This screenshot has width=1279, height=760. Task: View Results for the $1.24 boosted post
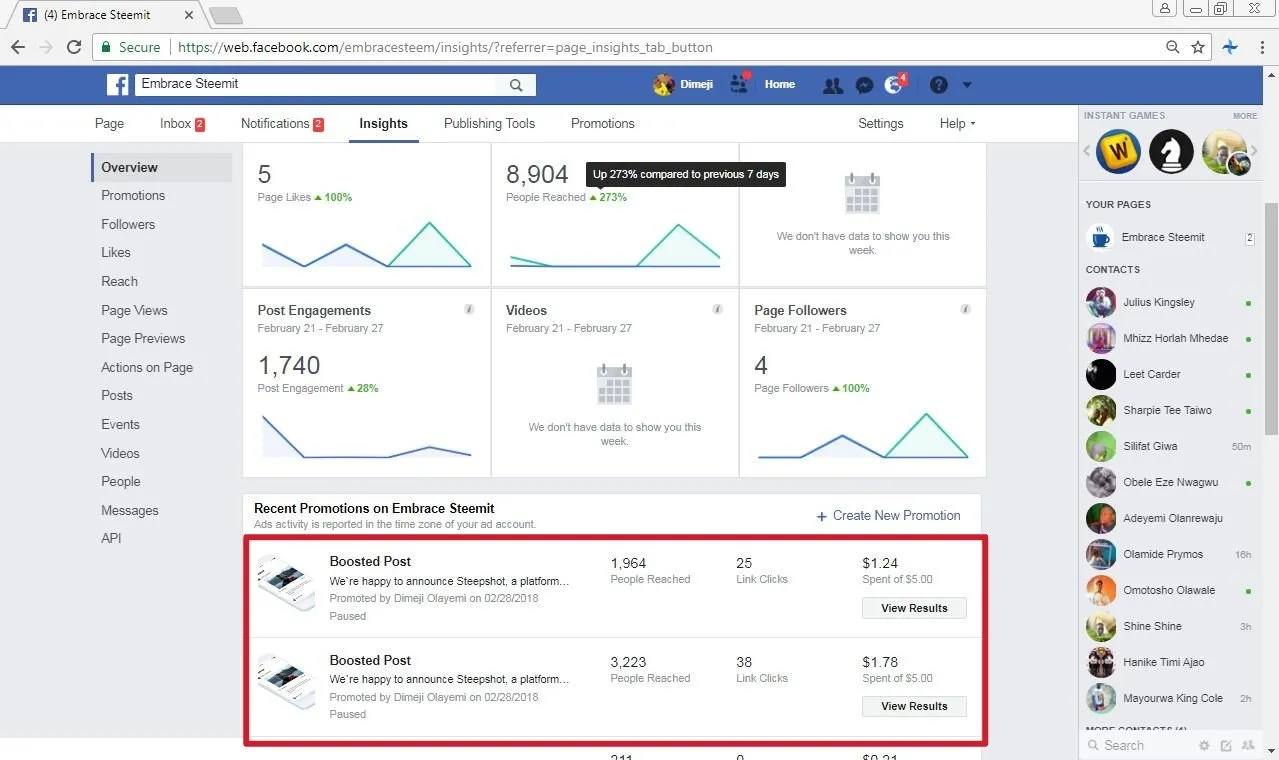click(914, 608)
